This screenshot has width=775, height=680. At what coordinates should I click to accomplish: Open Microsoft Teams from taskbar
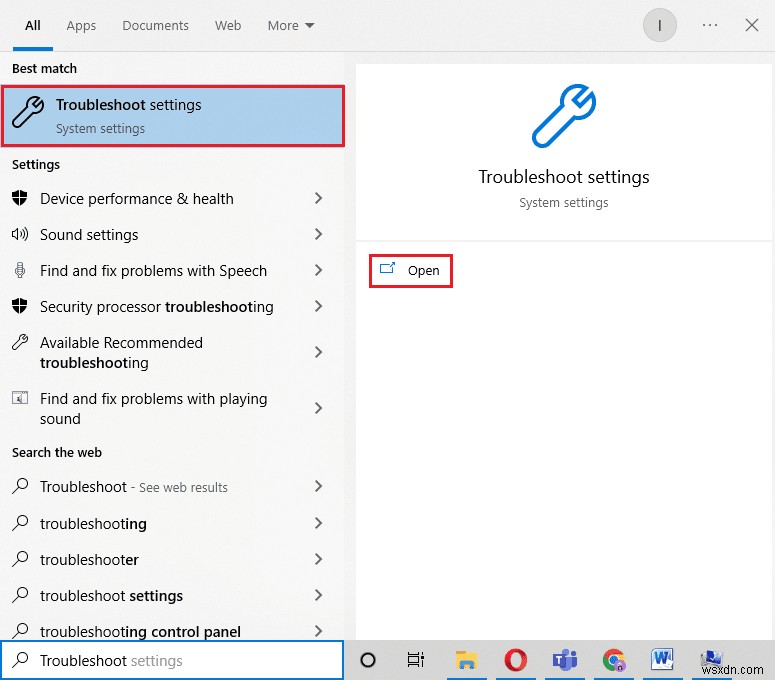(x=564, y=660)
